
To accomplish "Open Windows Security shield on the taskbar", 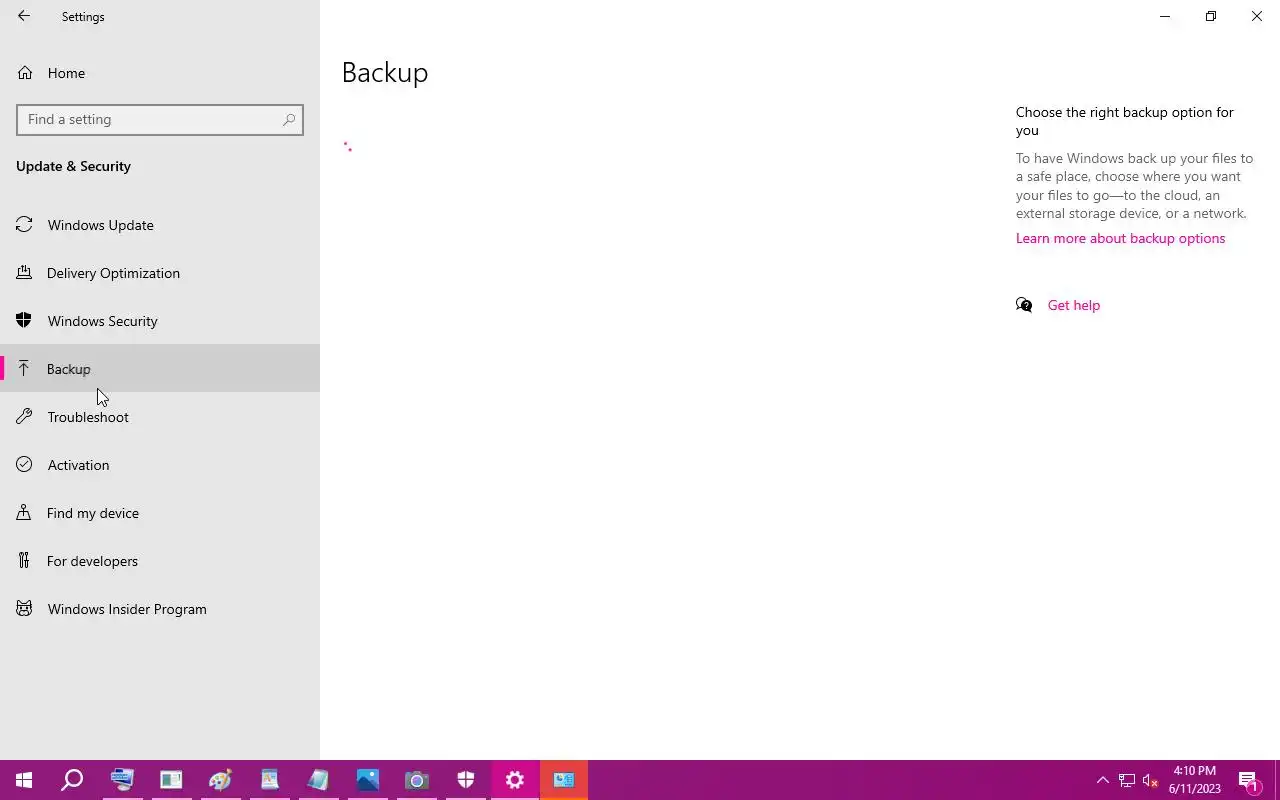I will (465, 780).
